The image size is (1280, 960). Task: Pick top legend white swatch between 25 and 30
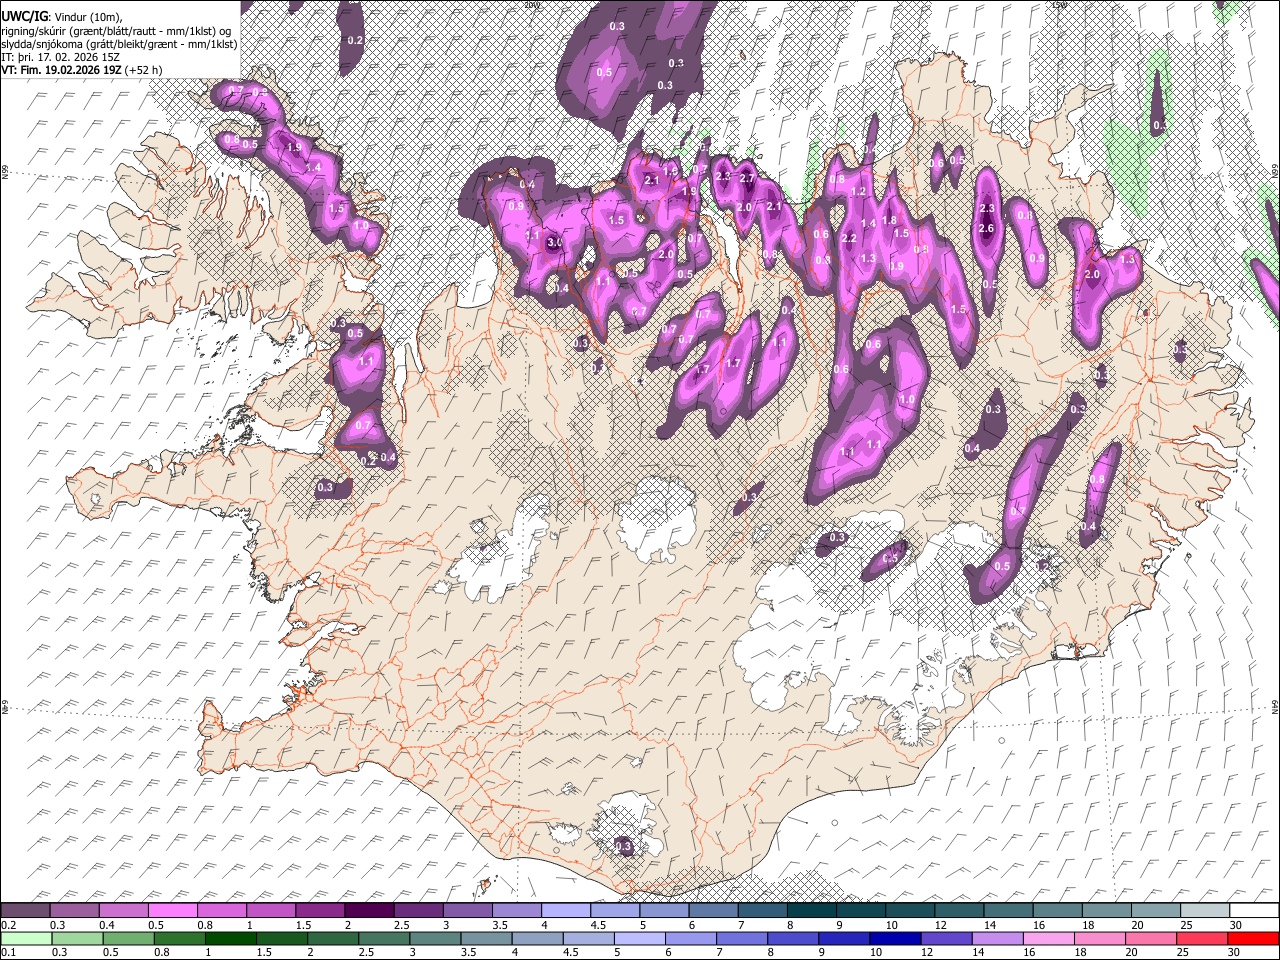pyautogui.click(x=1205, y=910)
